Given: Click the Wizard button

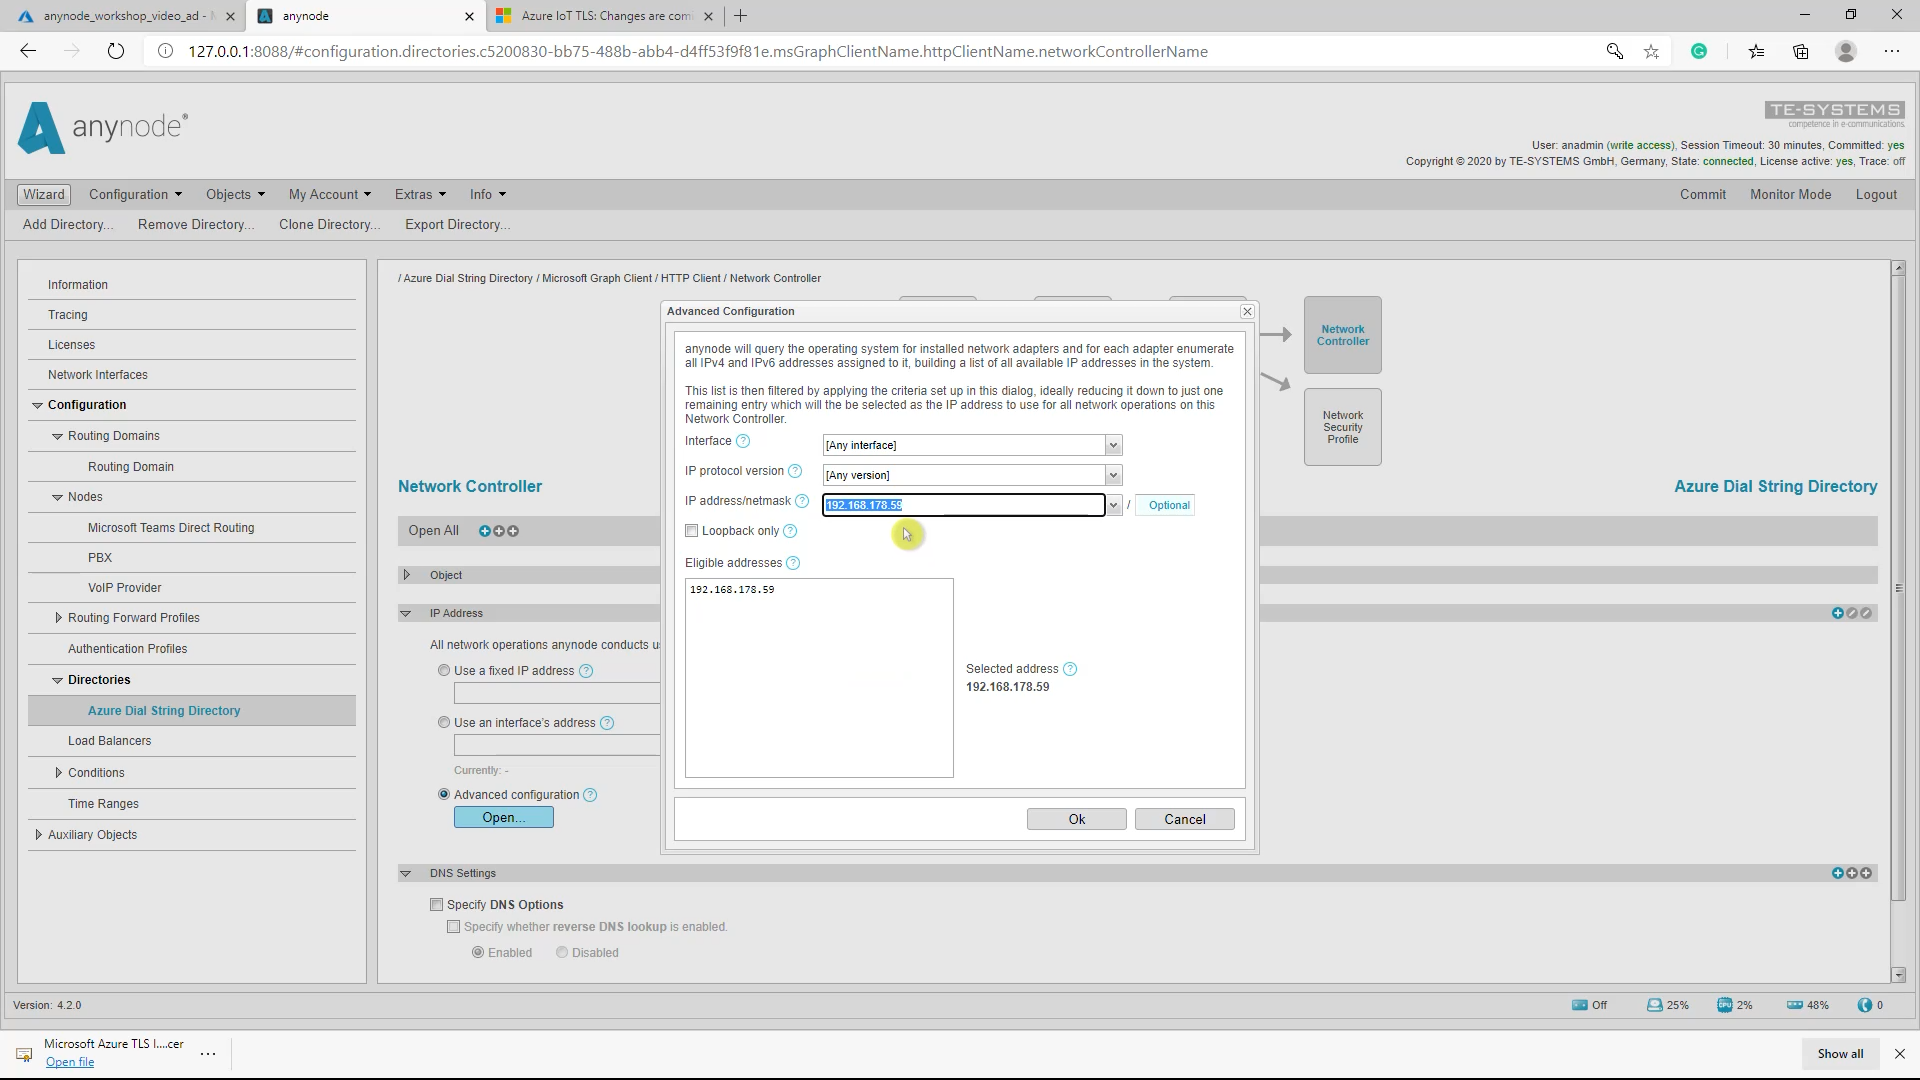Looking at the screenshot, I should (44, 194).
